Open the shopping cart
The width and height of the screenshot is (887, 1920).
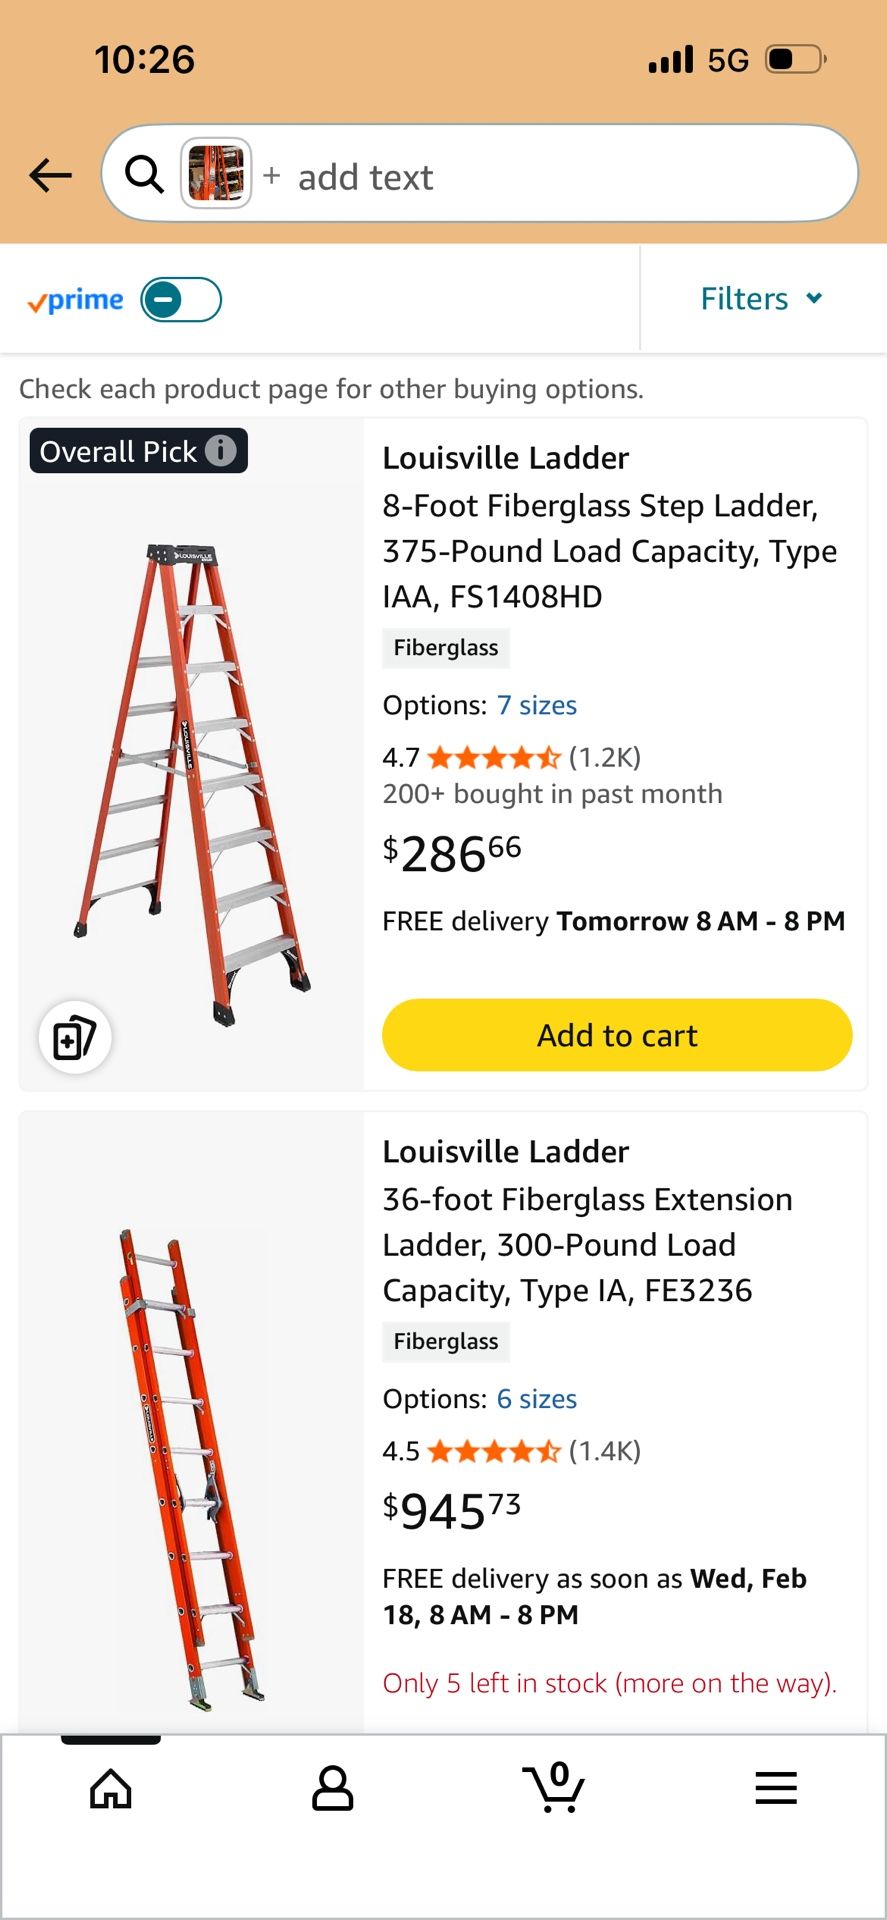point(554,1787)
